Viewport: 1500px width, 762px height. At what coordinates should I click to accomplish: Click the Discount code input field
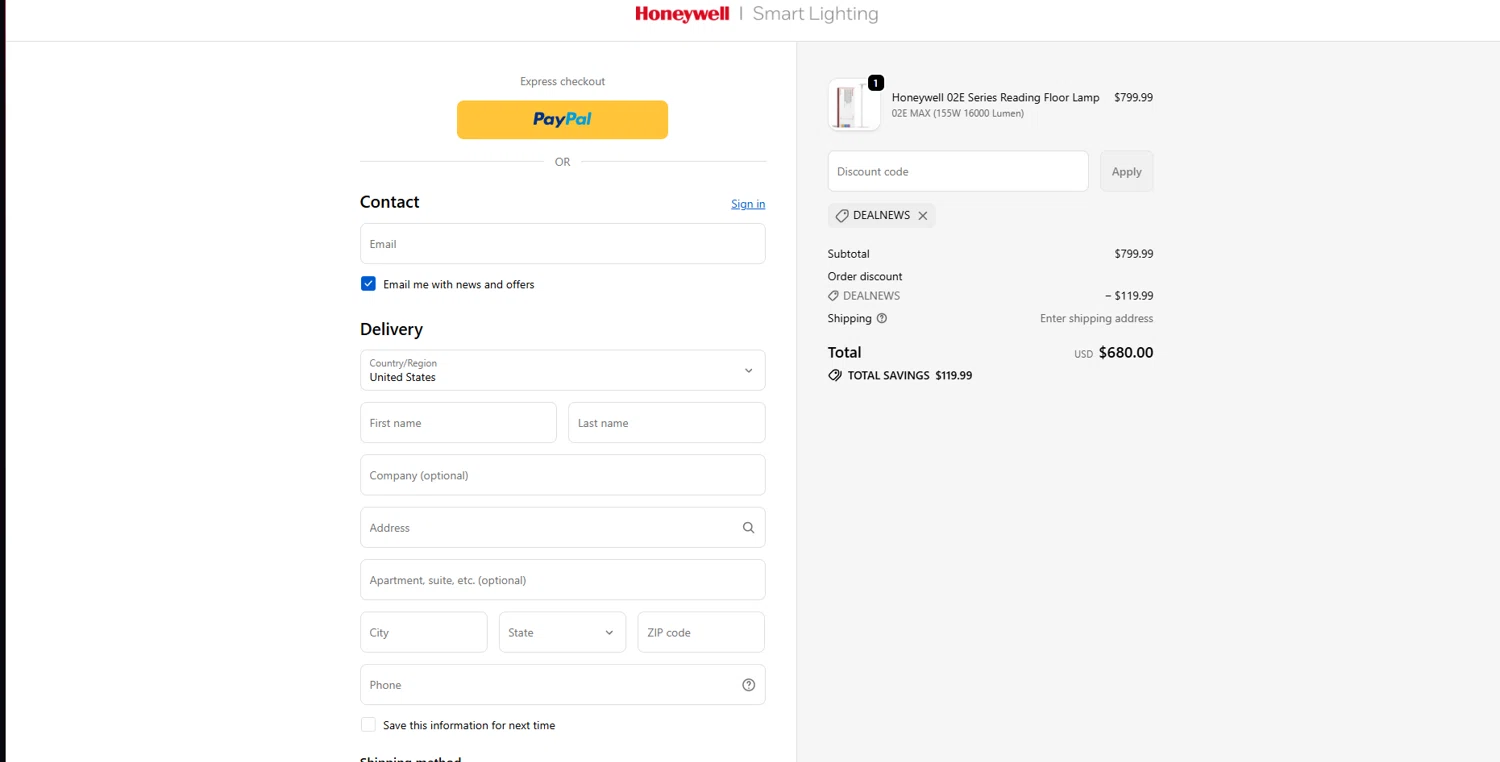click(x=958, y=171)
